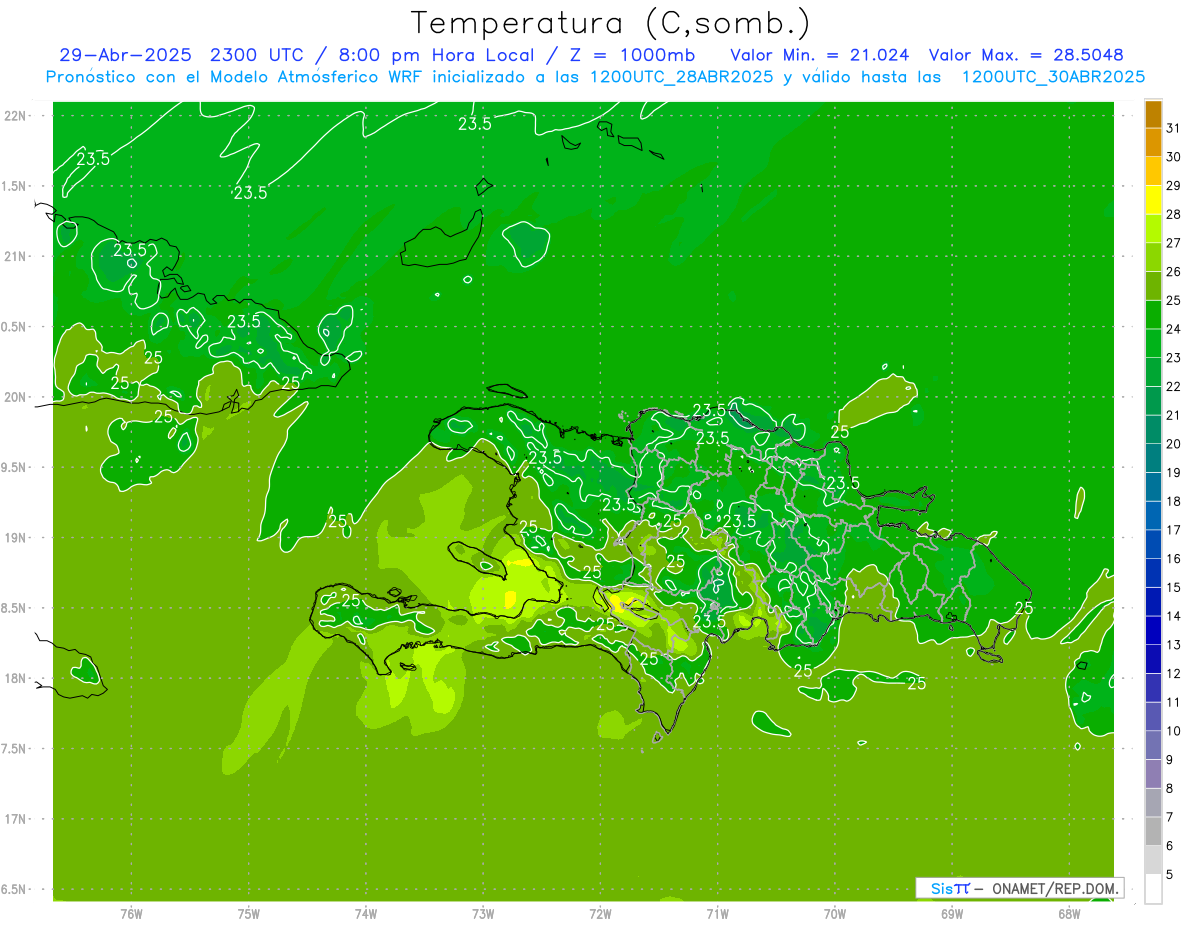Select the 21N latitude label
The width and height of the screenshot is (1200, 927).
14,256
